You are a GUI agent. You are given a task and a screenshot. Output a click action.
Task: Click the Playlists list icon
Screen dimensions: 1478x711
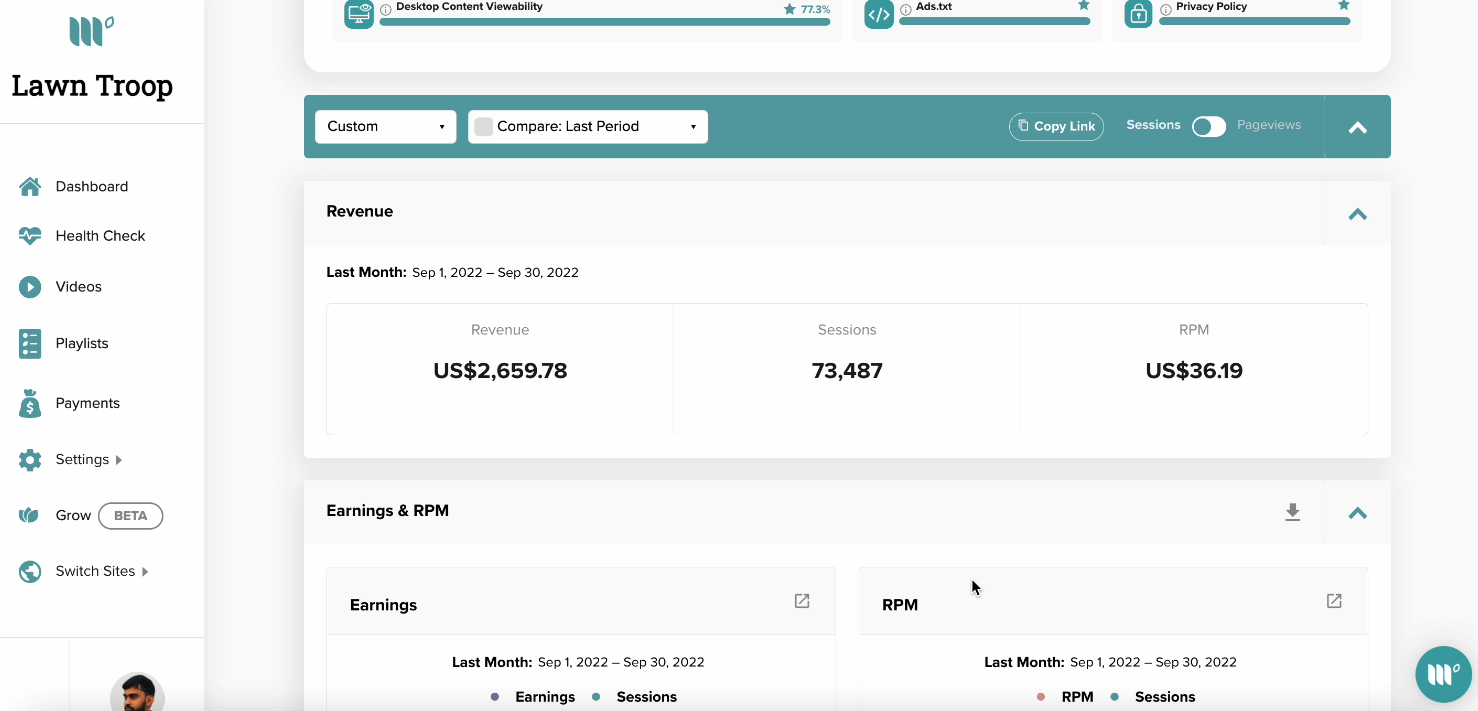coord(30,343)
